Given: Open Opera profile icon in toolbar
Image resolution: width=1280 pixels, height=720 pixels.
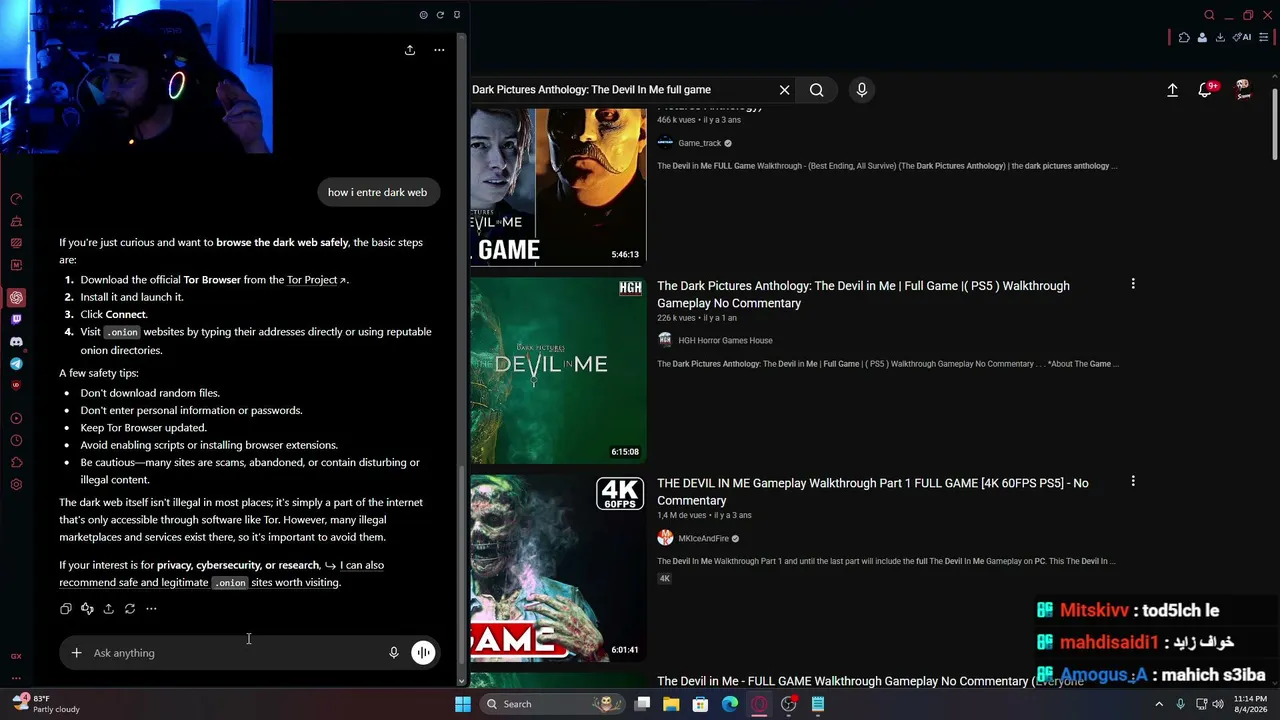Looking at the screenshot, I should pyautogui.click(x=1202, y=38).
